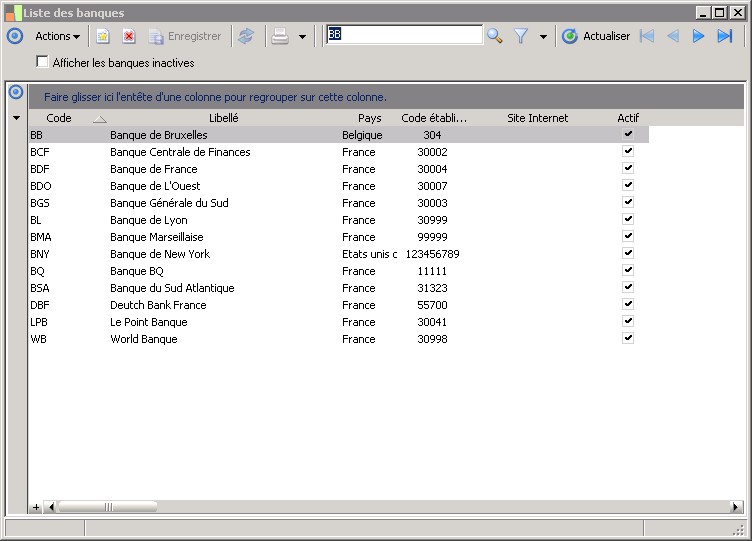This screenshot has height=541, width=752.
Task: Uncheck Actif for Banque de Bruxelles
Action: (628, 134)
